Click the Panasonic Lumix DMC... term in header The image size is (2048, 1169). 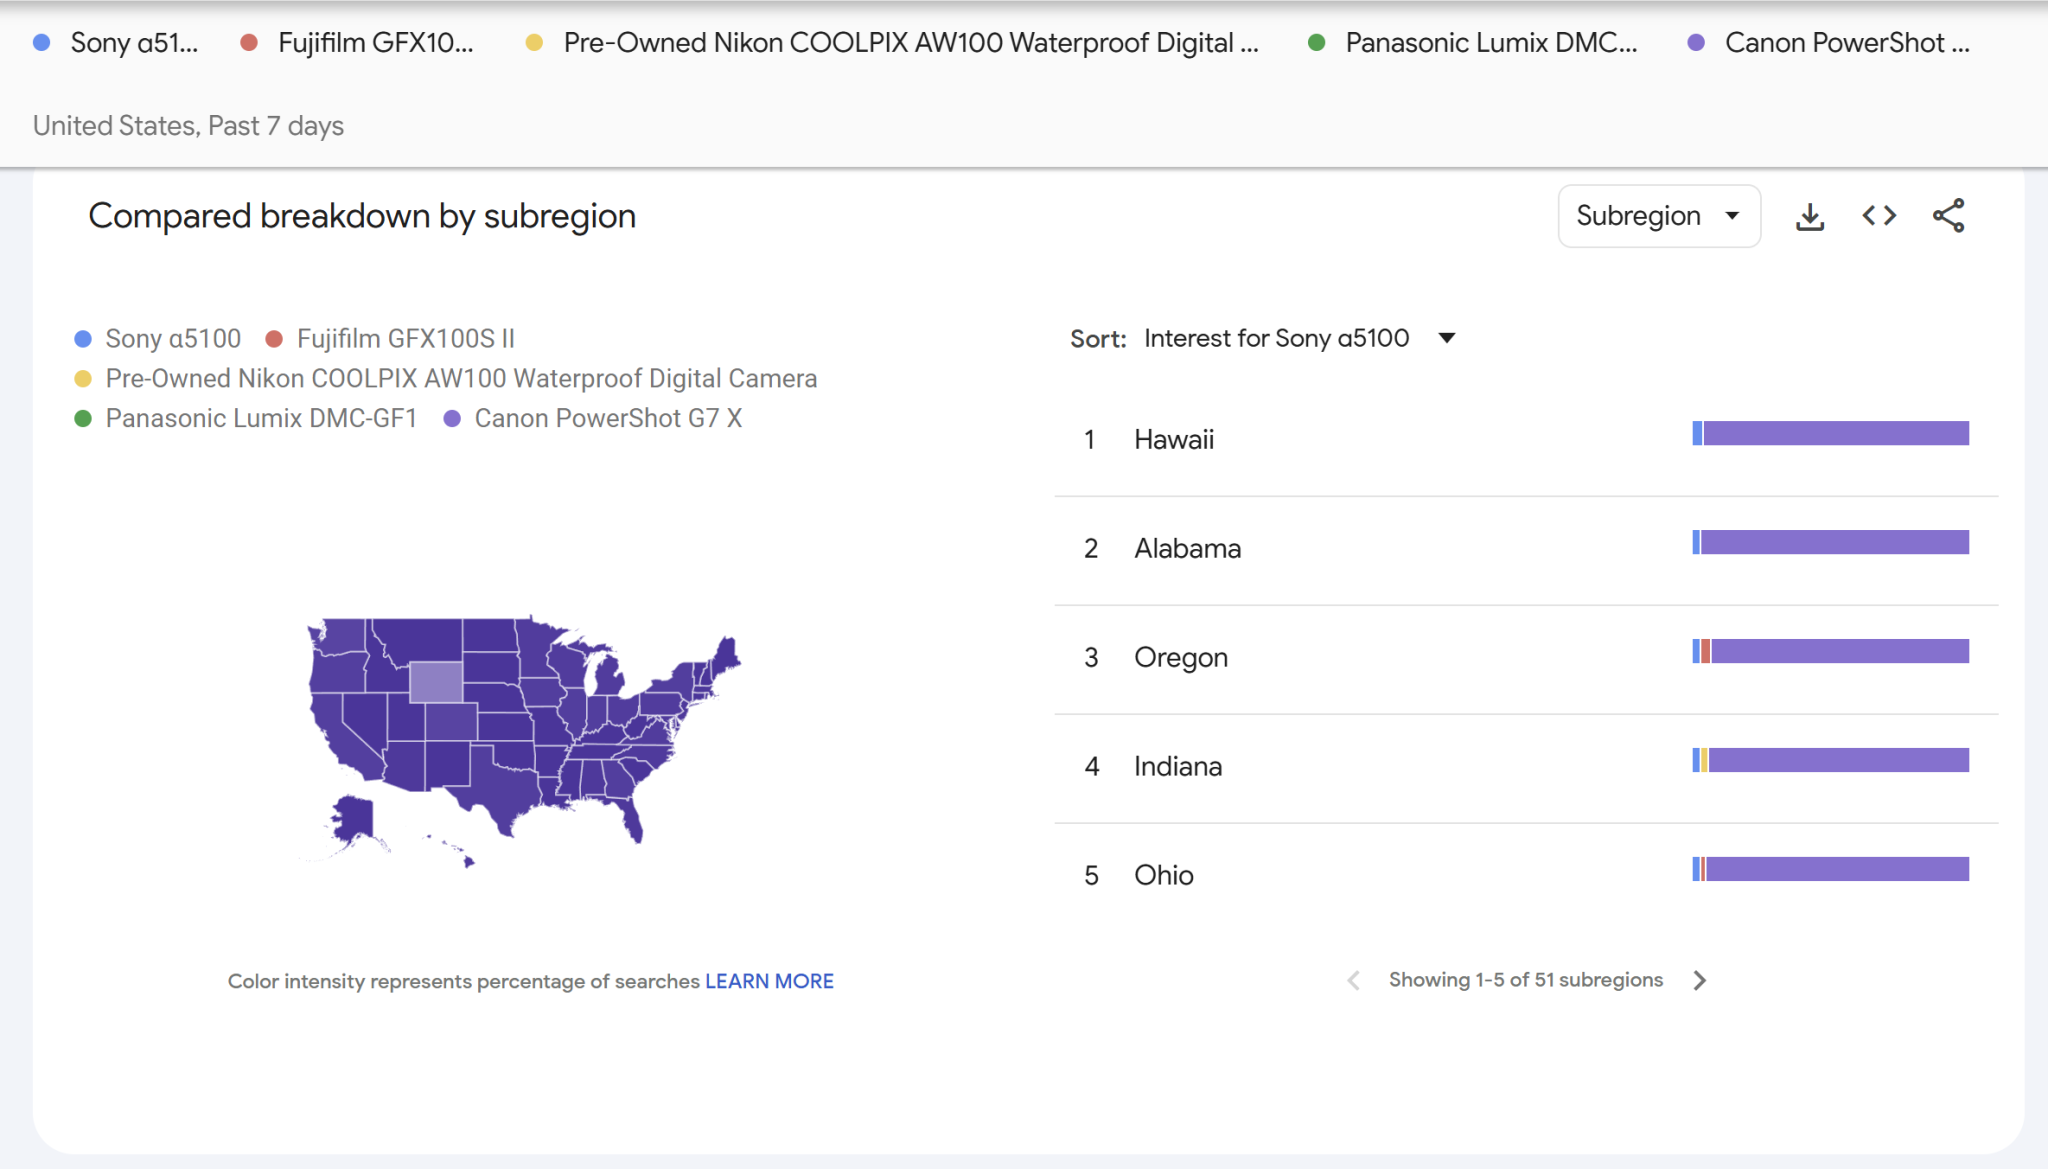tap(1473, 43)
